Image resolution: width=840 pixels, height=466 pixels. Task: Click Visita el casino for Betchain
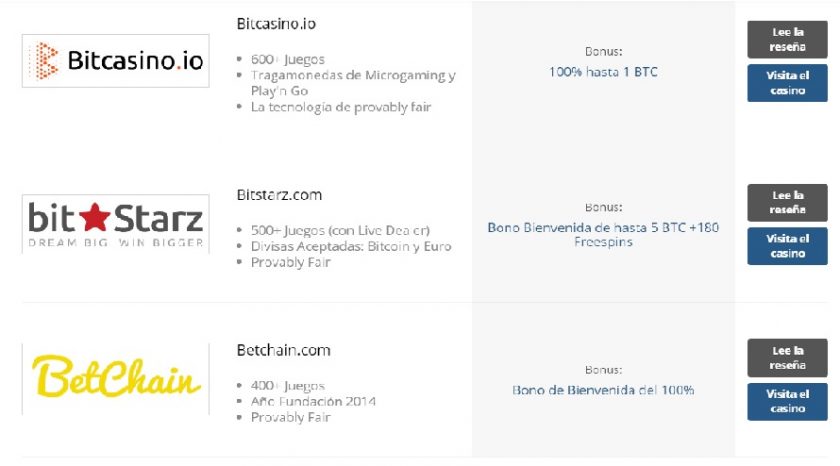(x=787, y=401)
